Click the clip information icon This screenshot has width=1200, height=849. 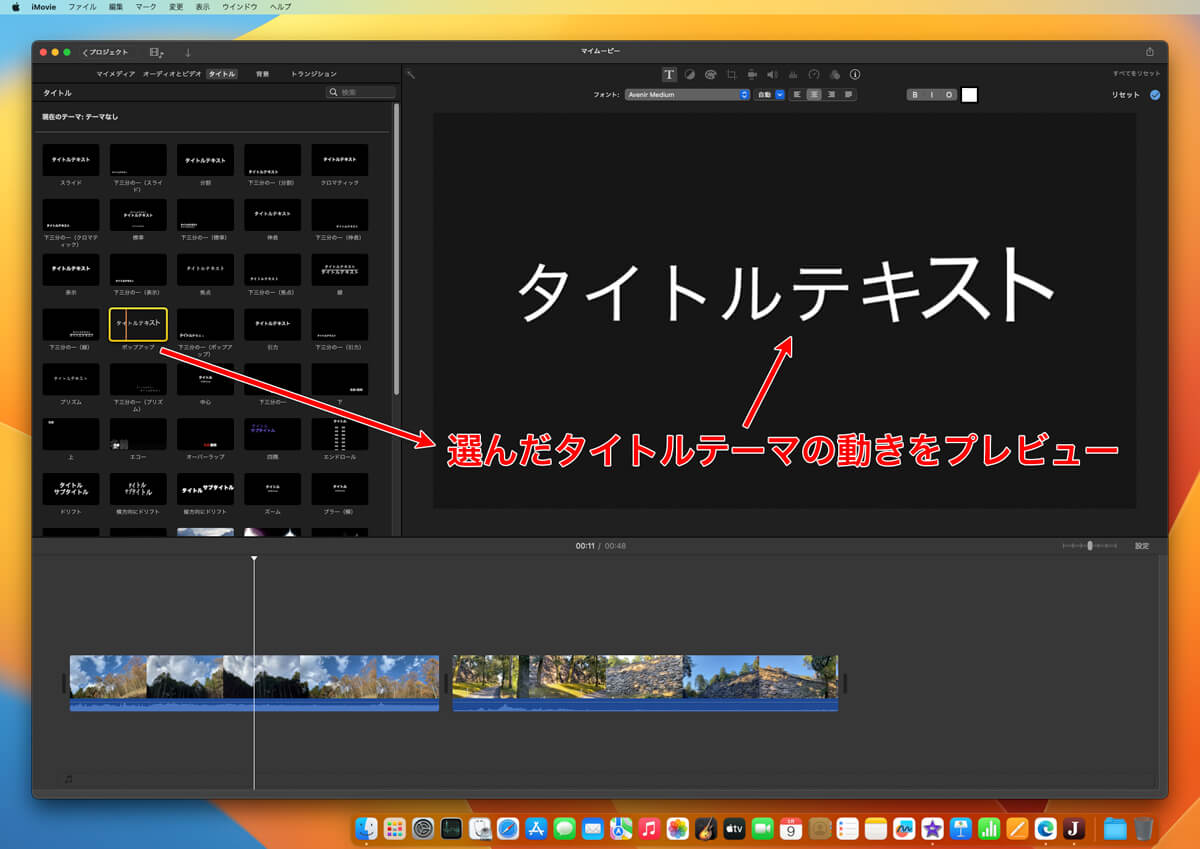(x=855, y=74)
